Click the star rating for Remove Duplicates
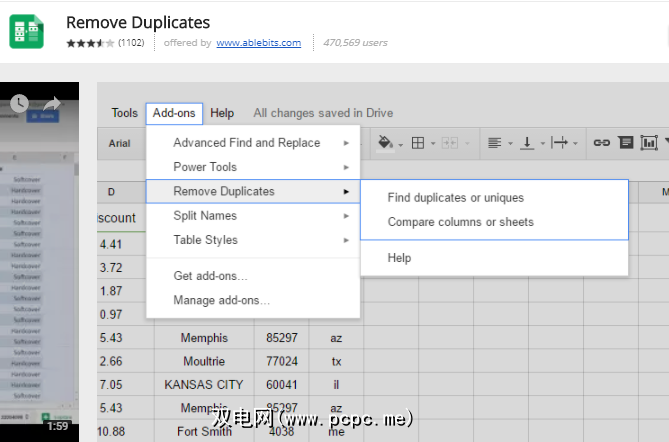Screen dimensions: 669x442 90,43
